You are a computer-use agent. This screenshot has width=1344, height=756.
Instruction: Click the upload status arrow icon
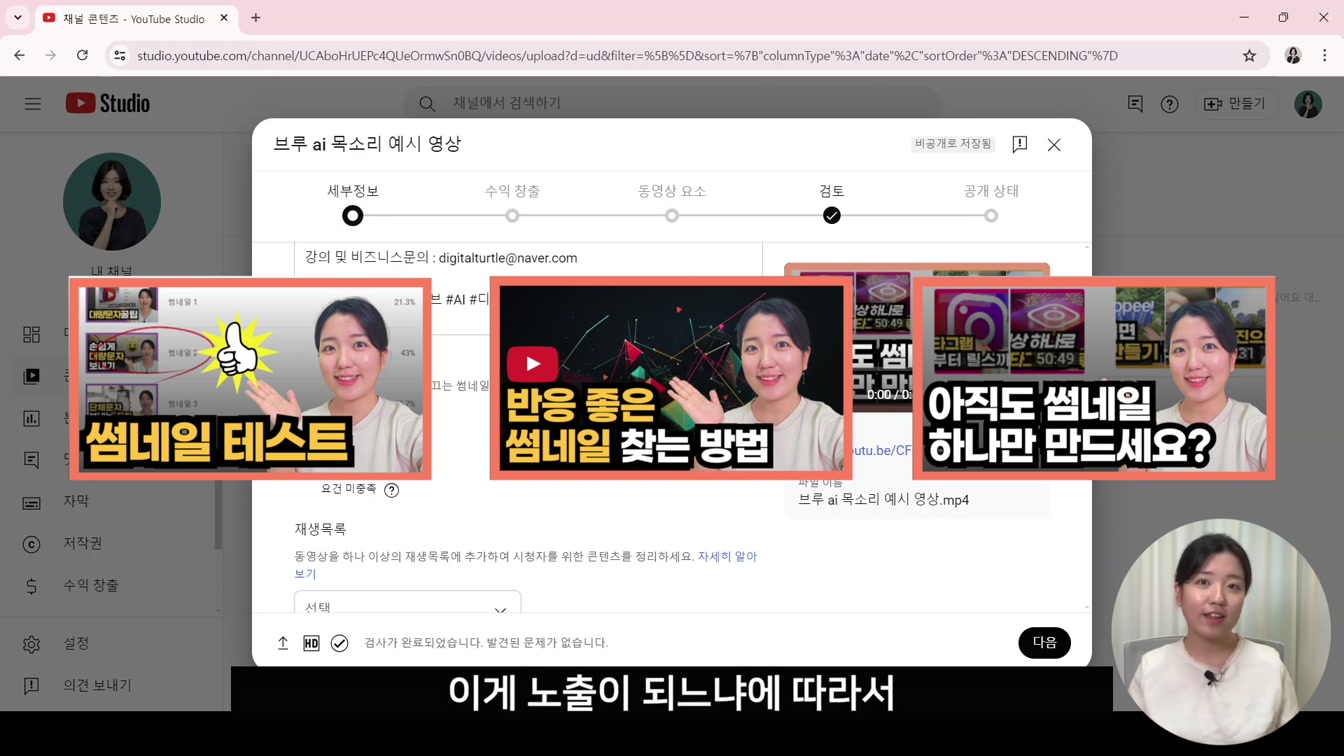pos(283,643)
